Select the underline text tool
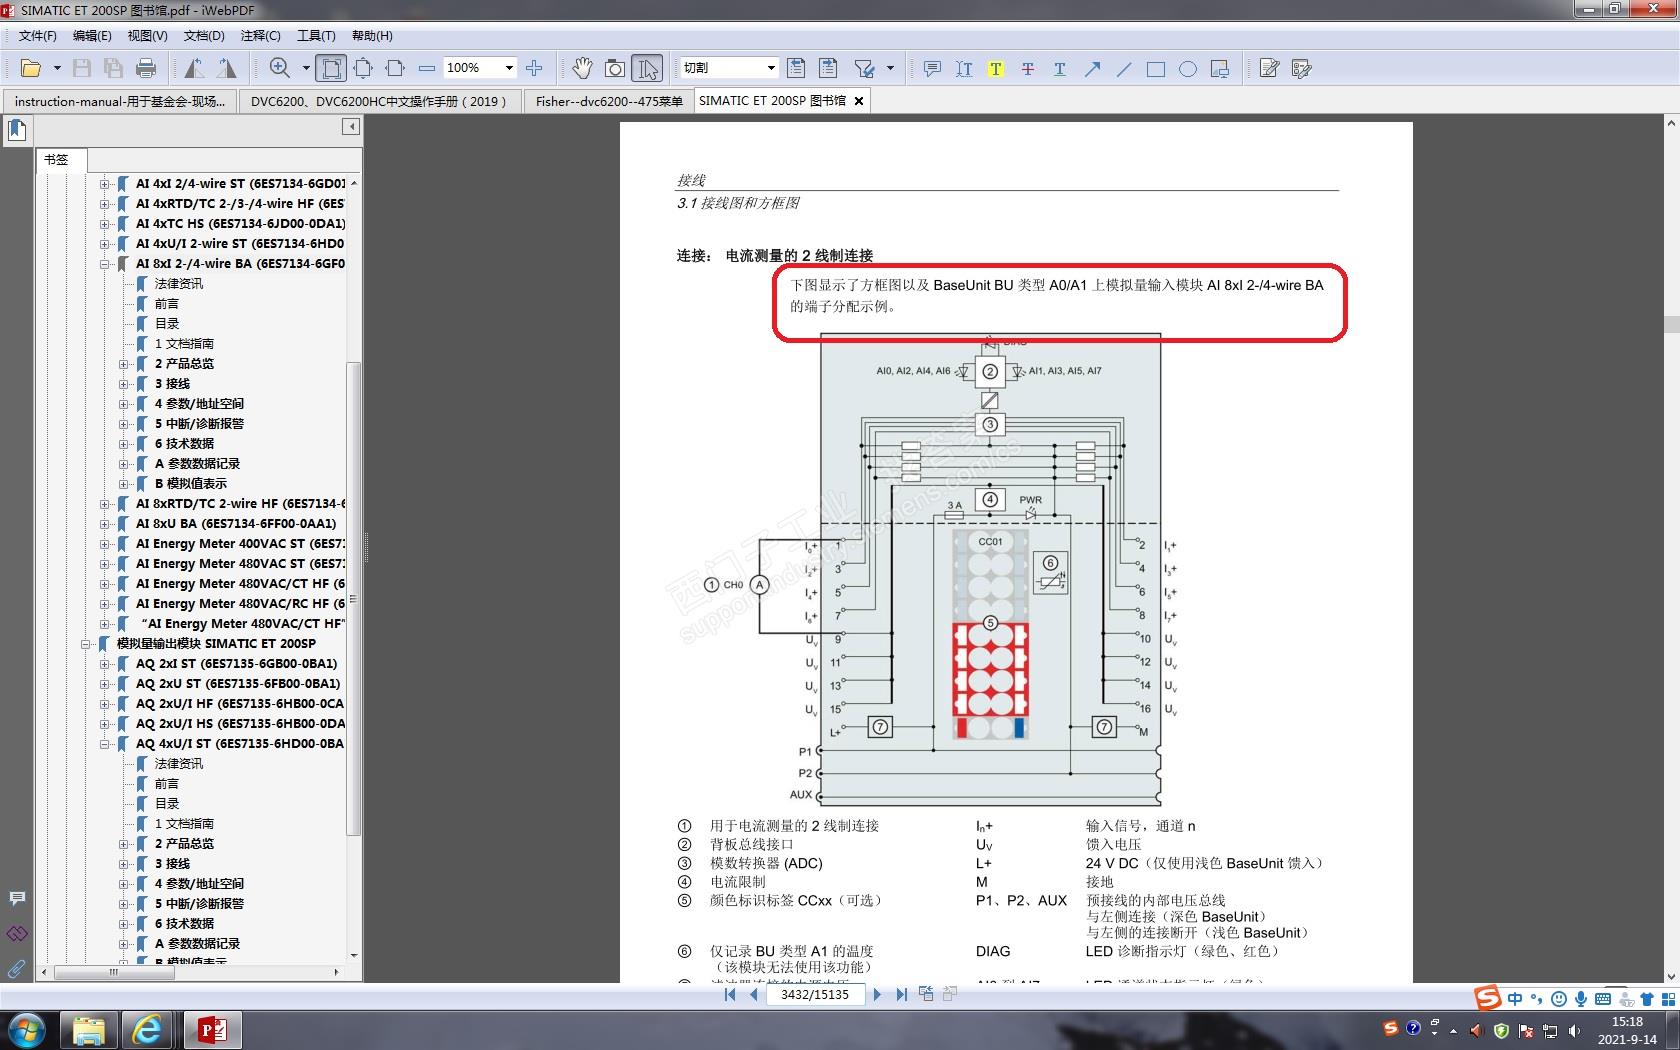 [1060, 68]
